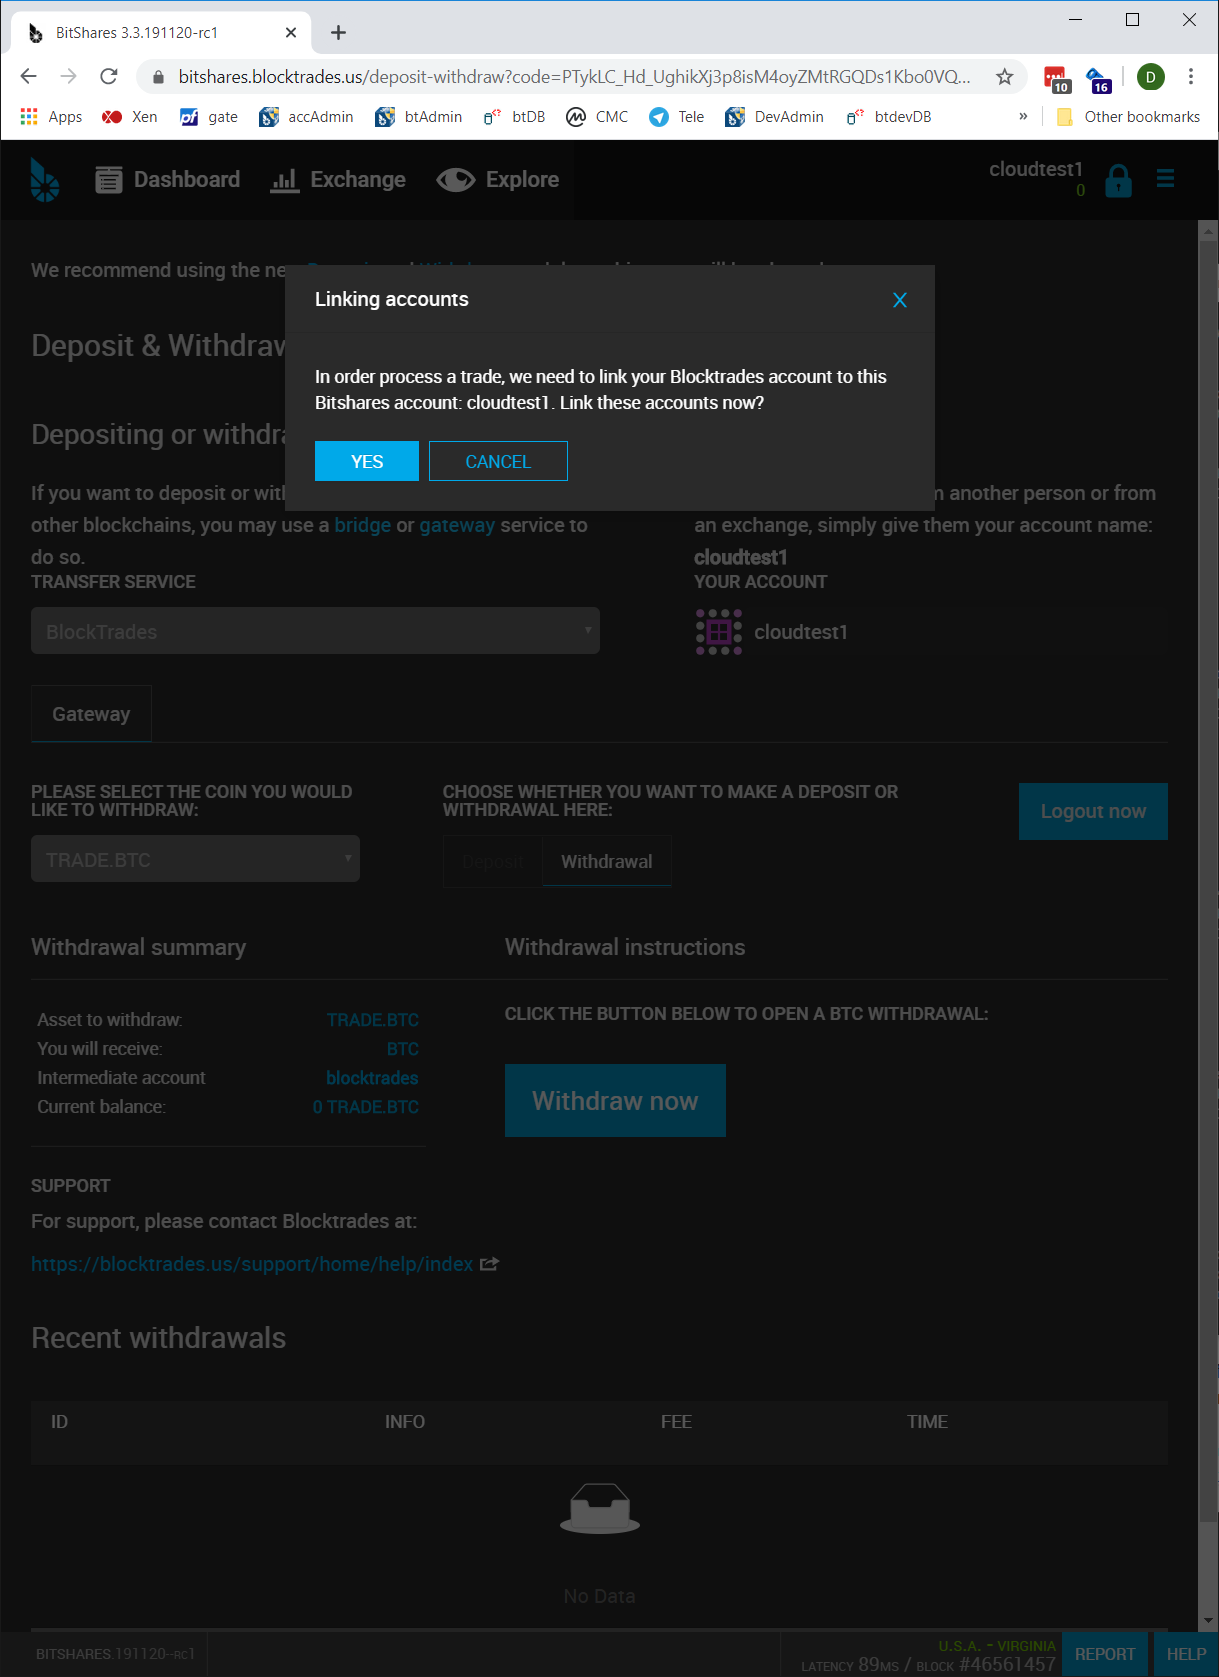
Task: View site info via the lock icon
Action: 157,77
